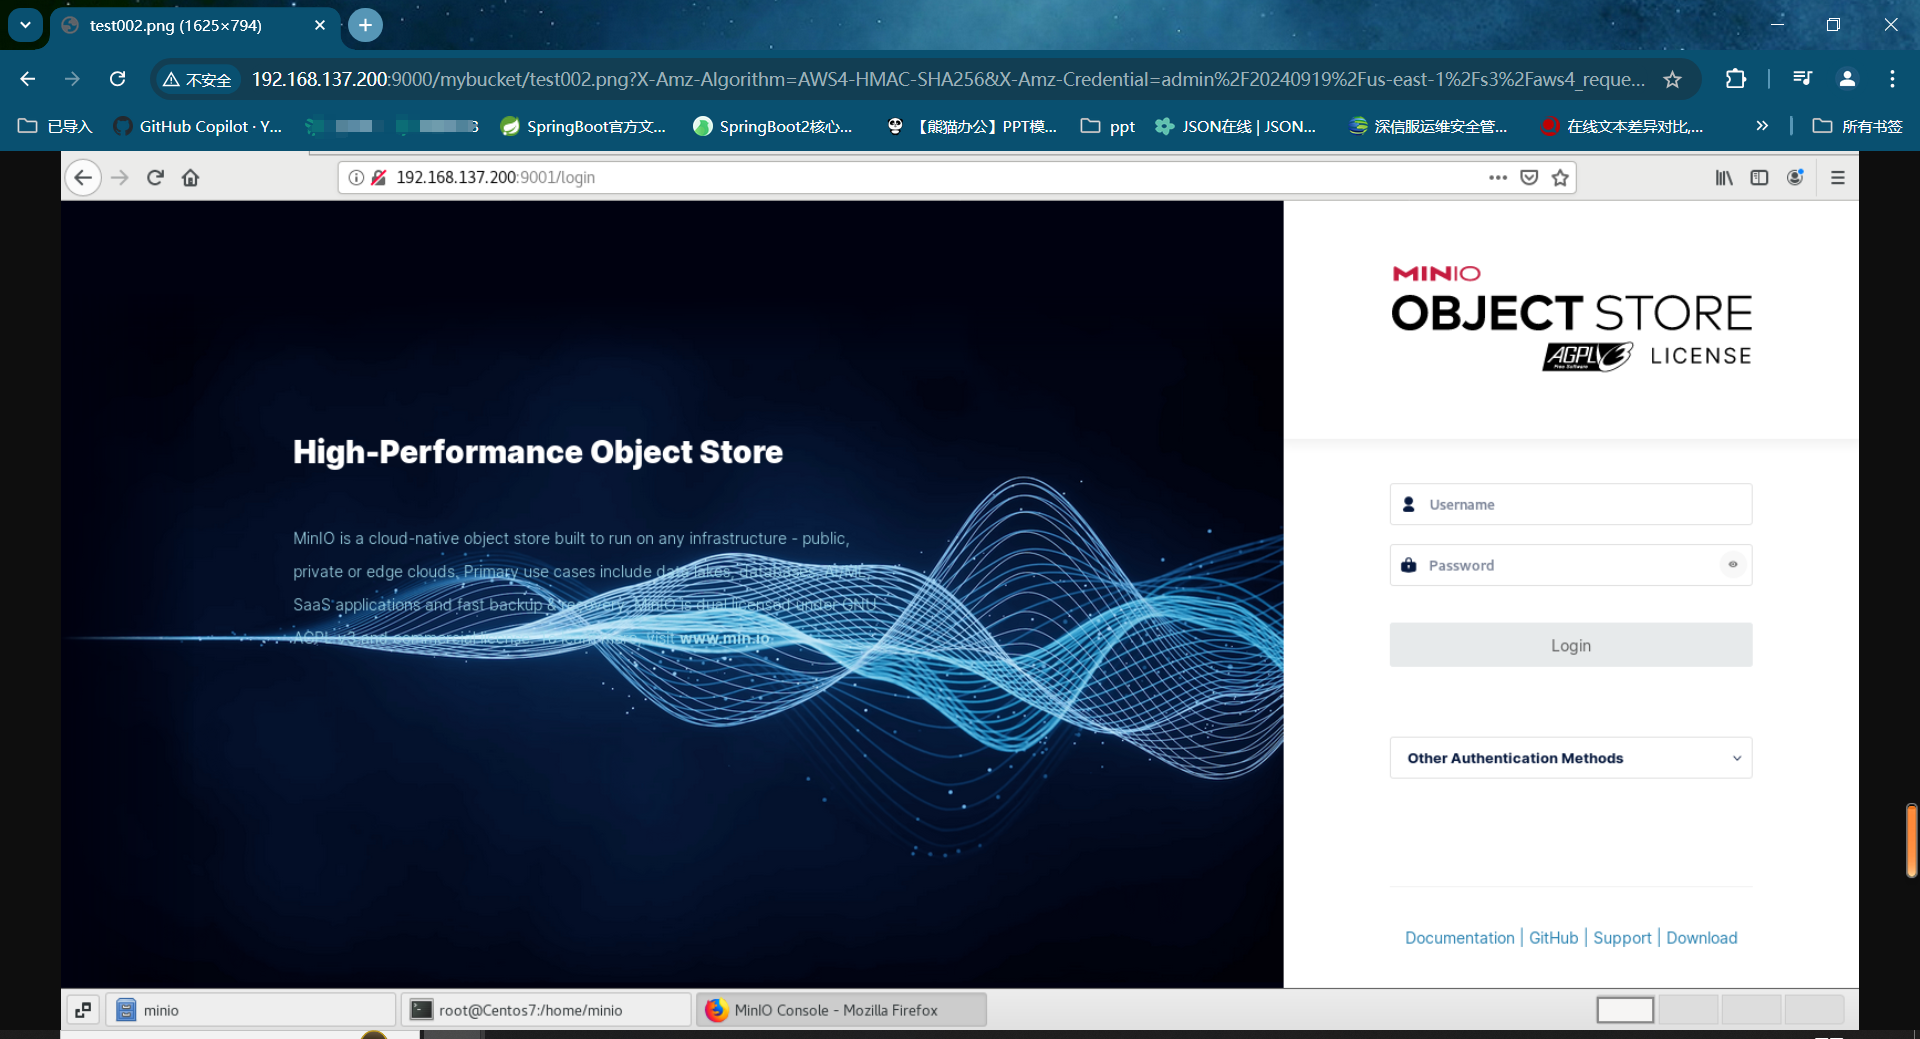Open Firefox library icon
Image resolution: width=1920 pixels, height=1039 pixels.
coord(1724,178)
